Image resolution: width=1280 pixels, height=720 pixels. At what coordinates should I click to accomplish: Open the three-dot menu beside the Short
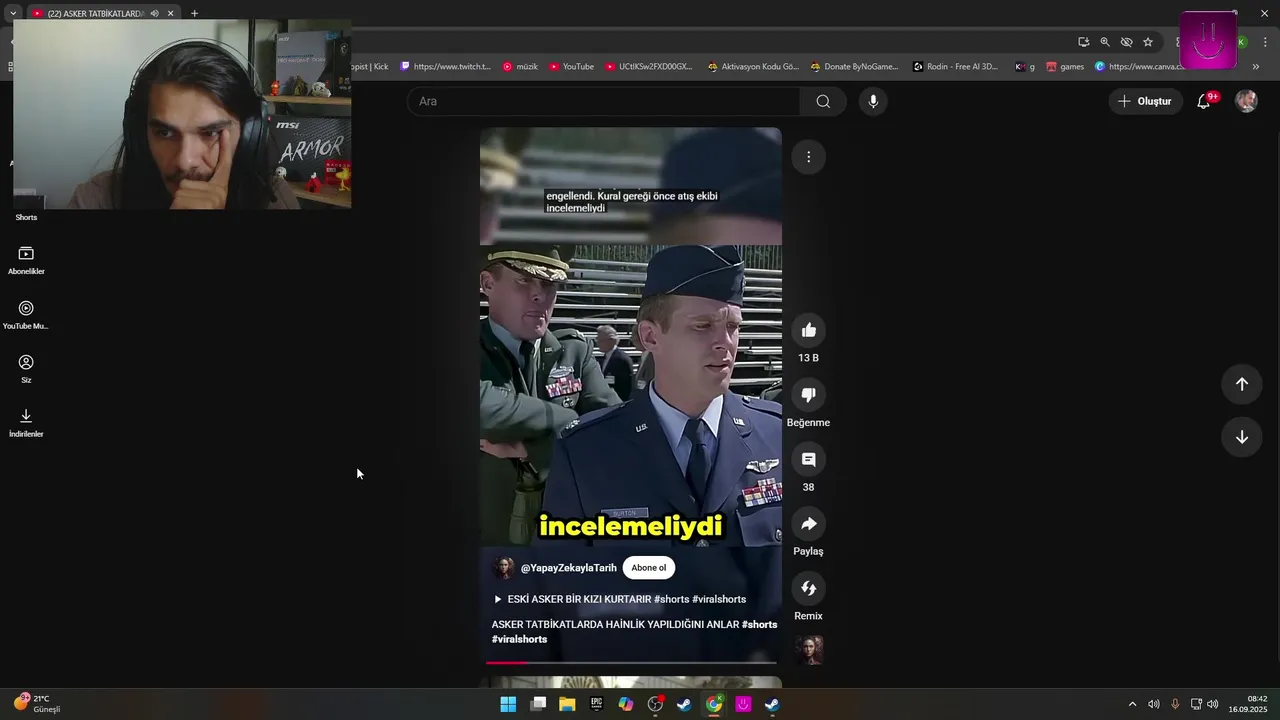pos(808,157)
